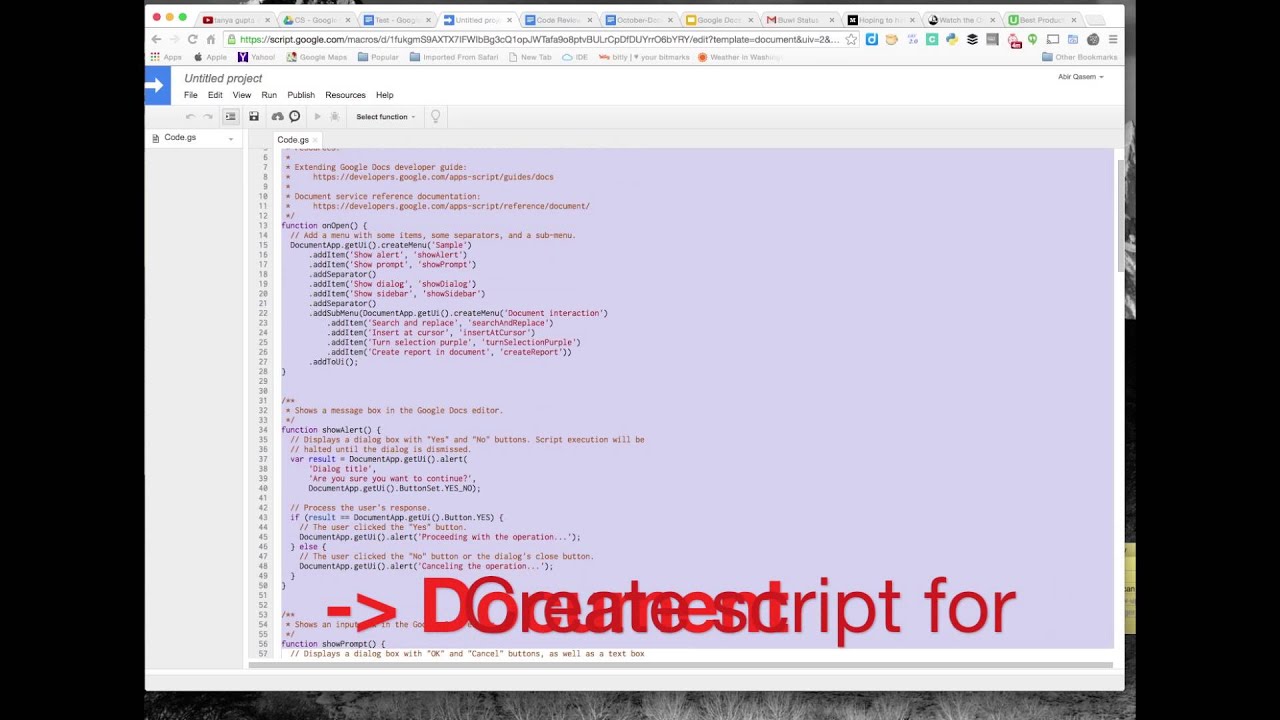Run the selected function play icon

coord(318,117)
